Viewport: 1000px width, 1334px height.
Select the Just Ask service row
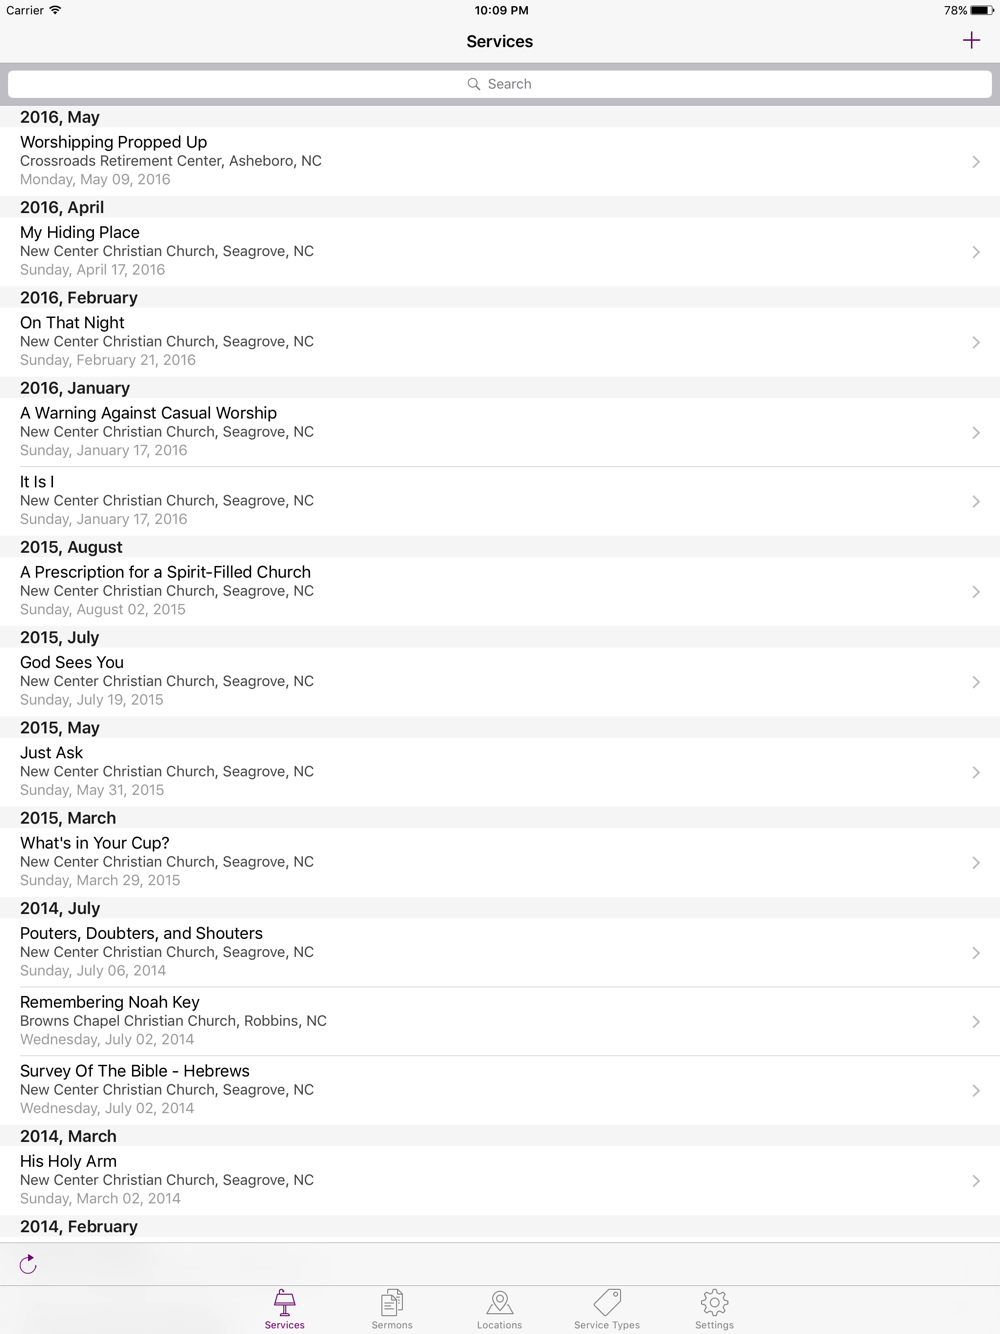(400, 771)
